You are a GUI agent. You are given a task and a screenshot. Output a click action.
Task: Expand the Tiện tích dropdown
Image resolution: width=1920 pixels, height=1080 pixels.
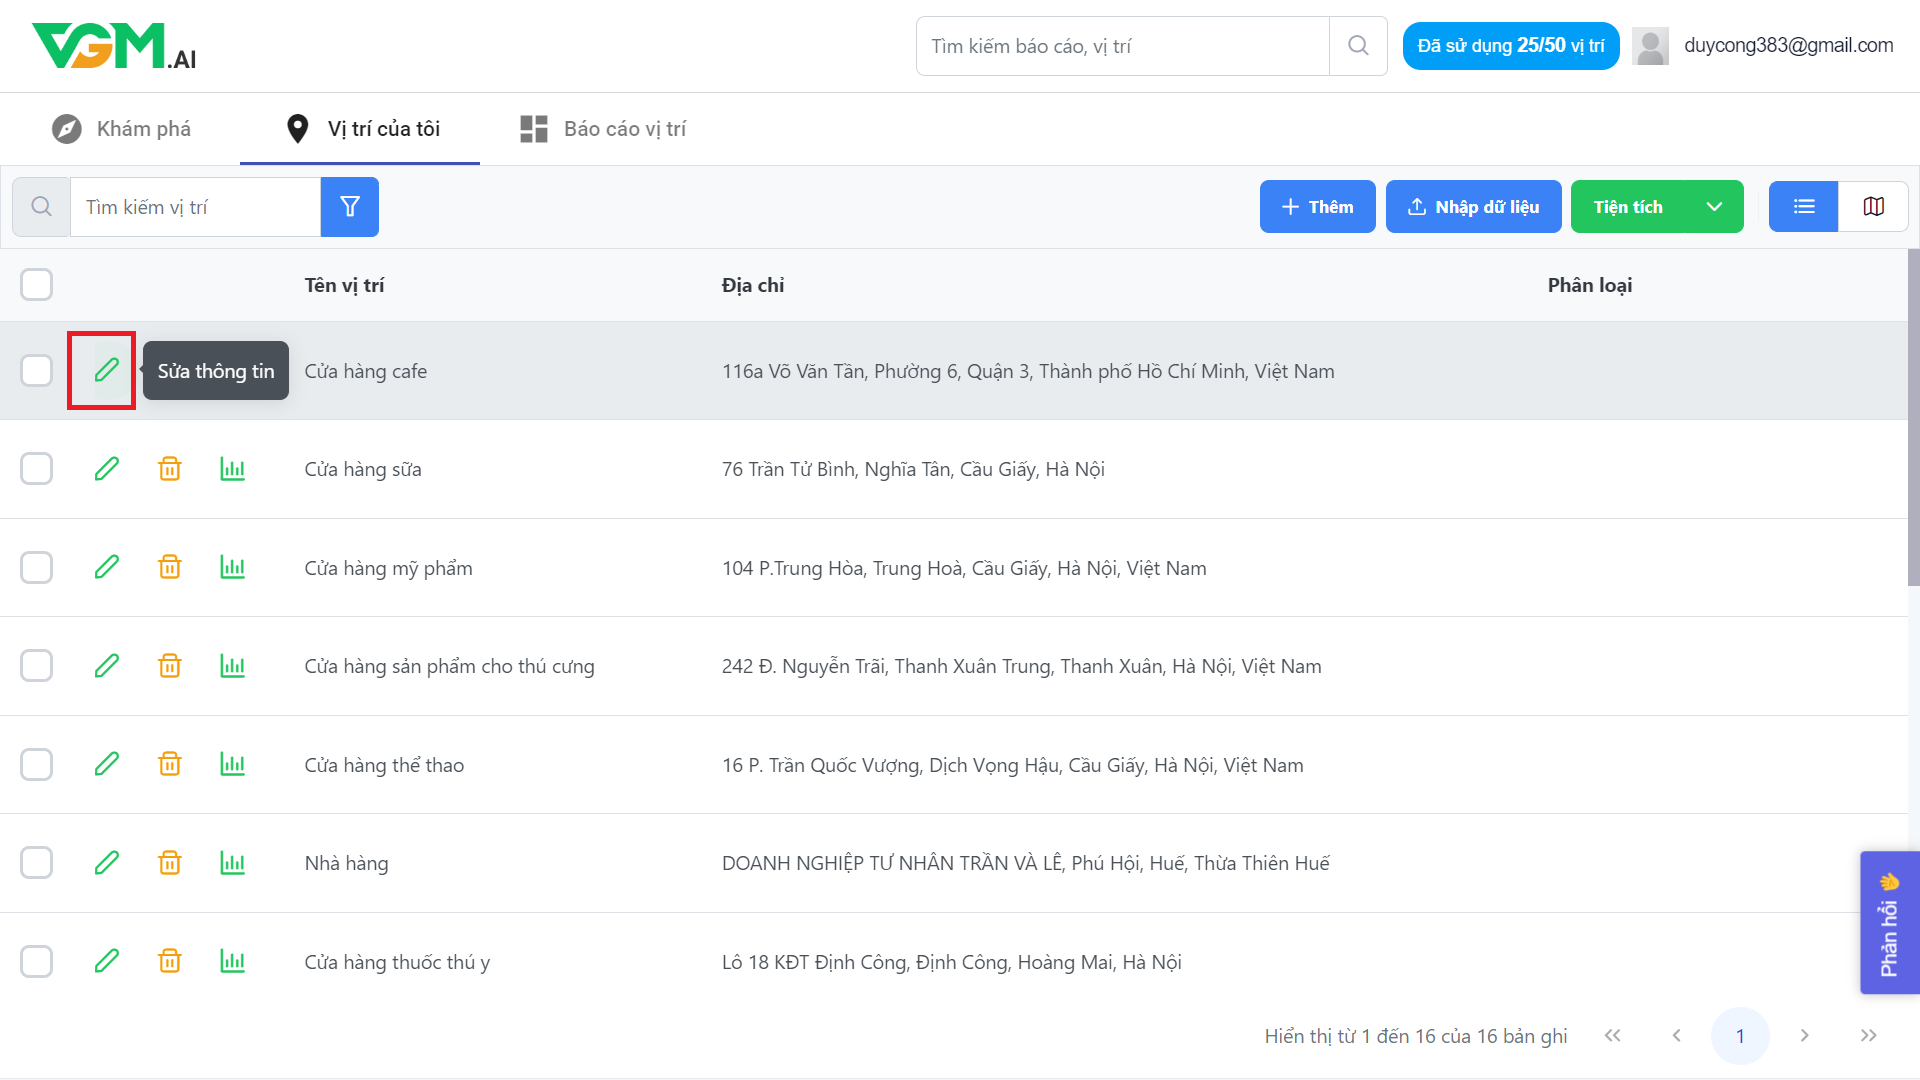(1714, 207)
